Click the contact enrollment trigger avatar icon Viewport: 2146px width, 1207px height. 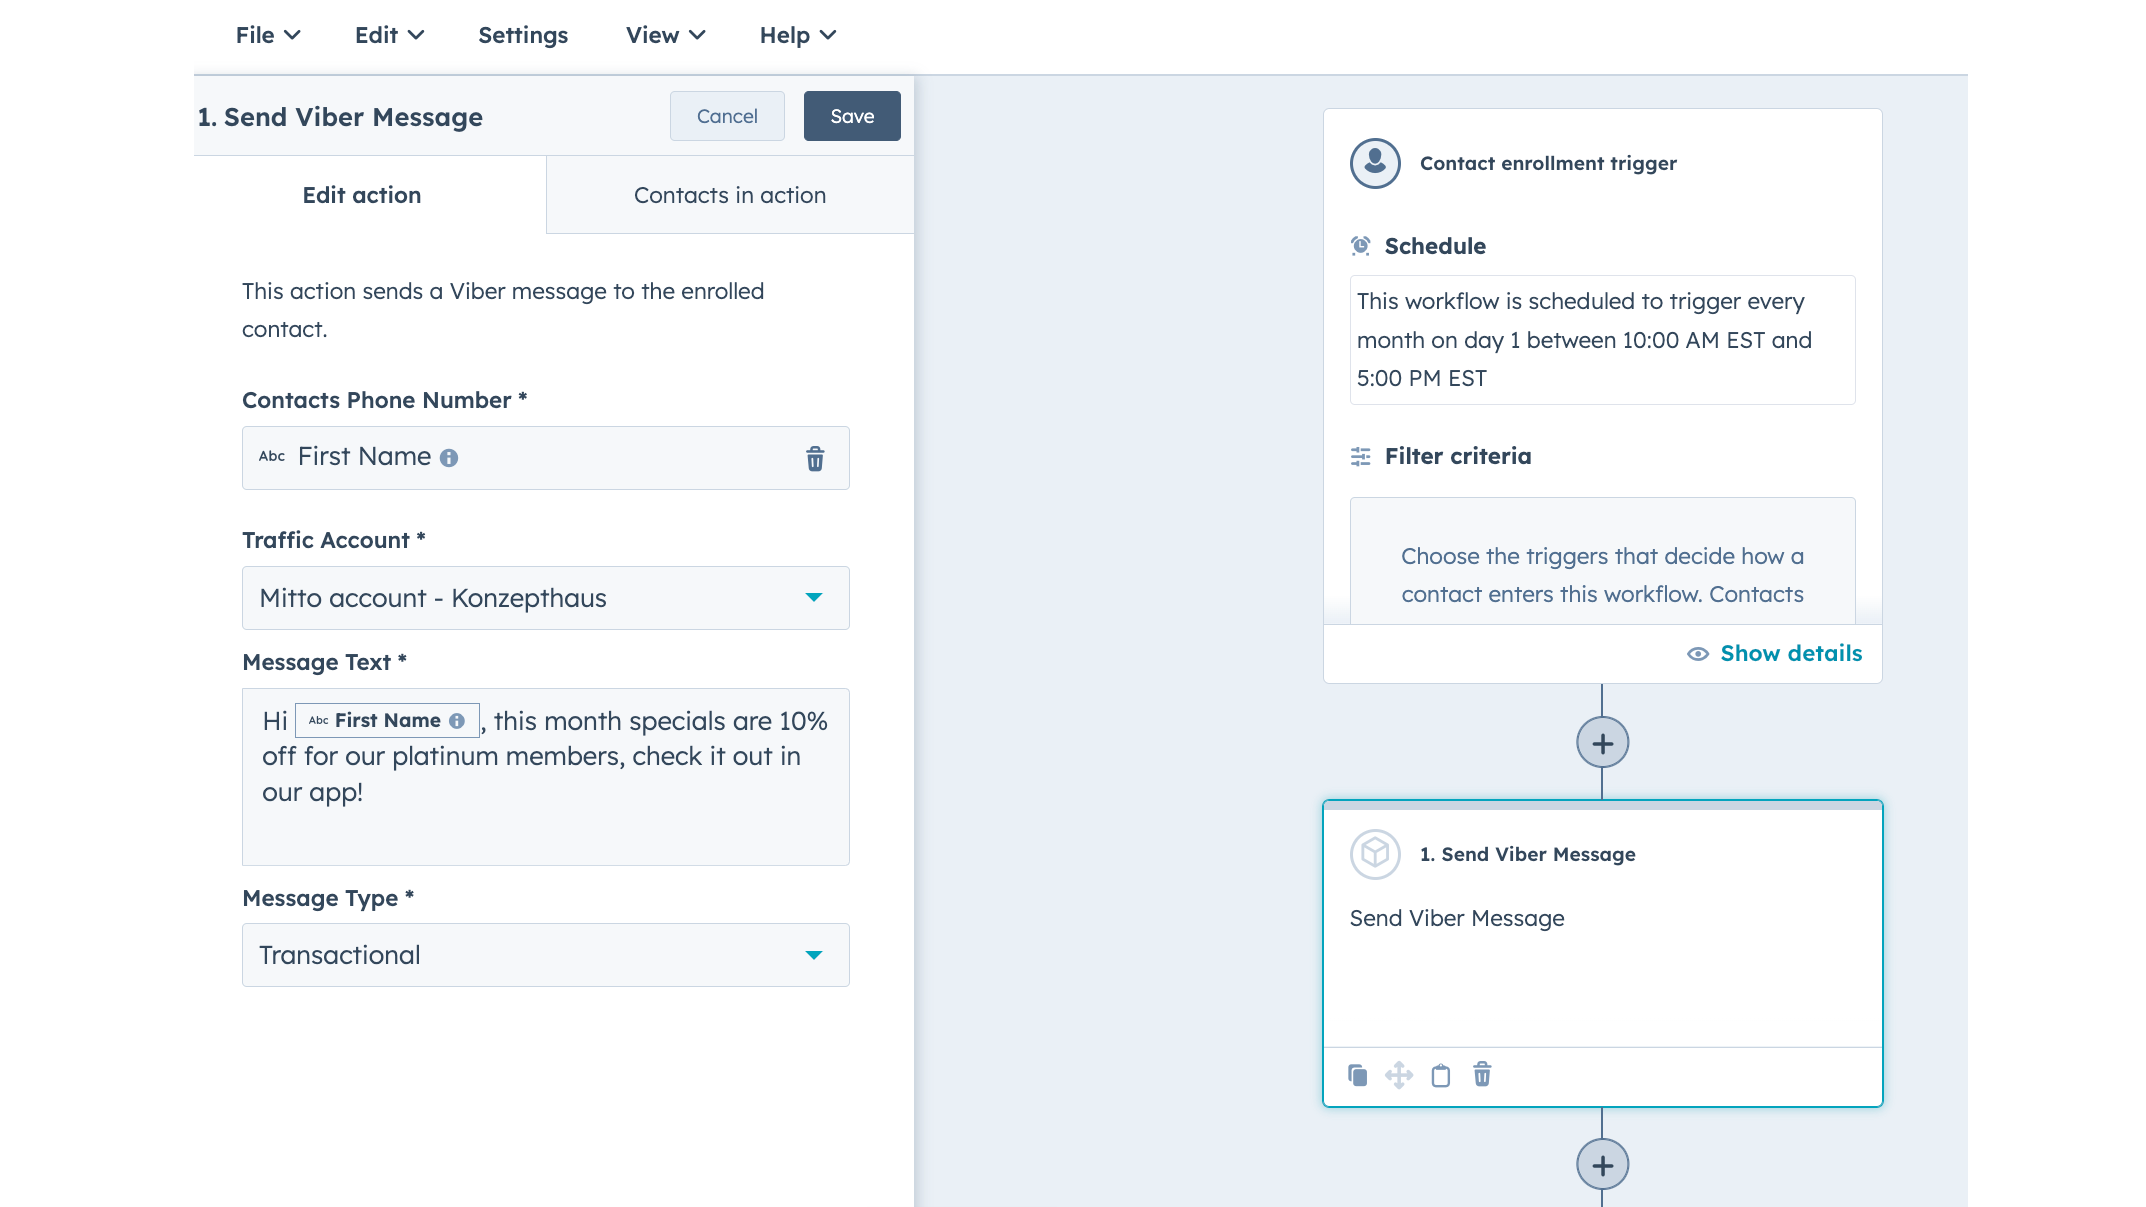[1375, 163]
